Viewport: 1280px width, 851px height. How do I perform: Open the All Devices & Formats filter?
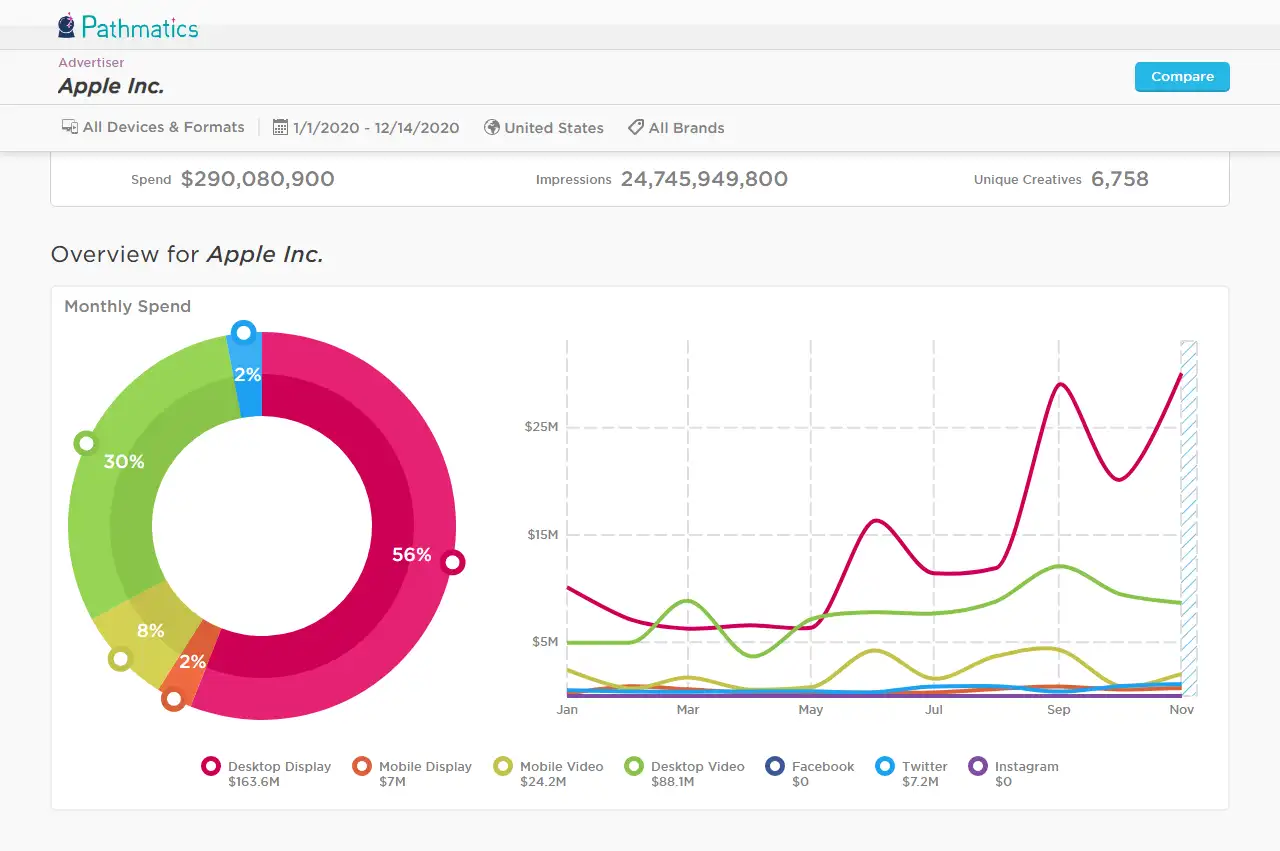[x=153, y=127]
